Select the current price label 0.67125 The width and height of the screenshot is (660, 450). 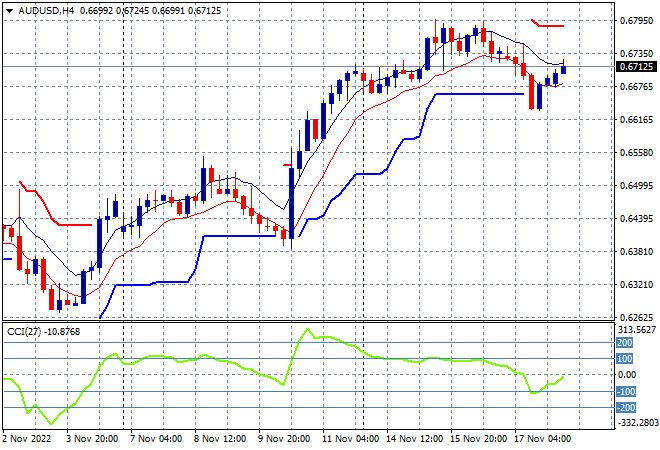pyautogui.click(x=636, y=67)
